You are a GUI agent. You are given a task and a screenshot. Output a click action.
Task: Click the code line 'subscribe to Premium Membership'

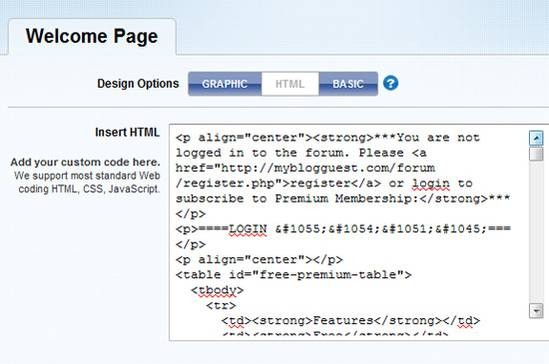click(x=343, y=198)
